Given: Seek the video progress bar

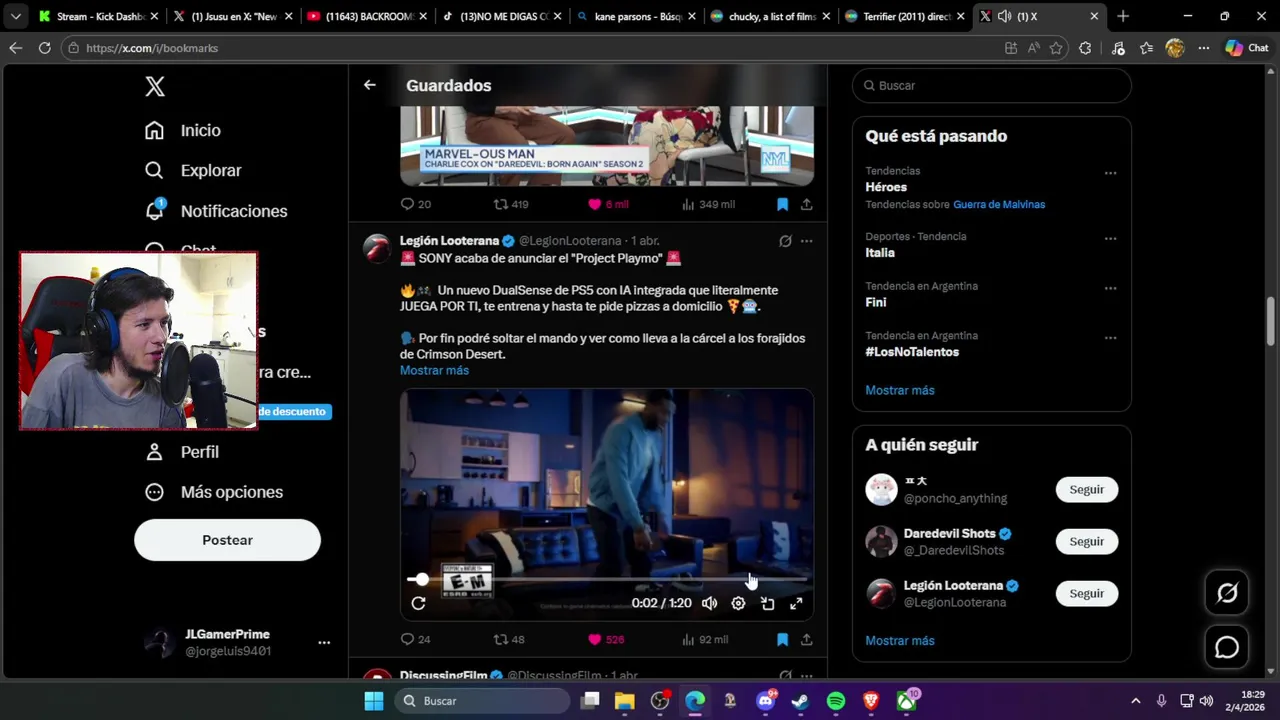Looking at the screenshot, I should click(x=607, y=579).
